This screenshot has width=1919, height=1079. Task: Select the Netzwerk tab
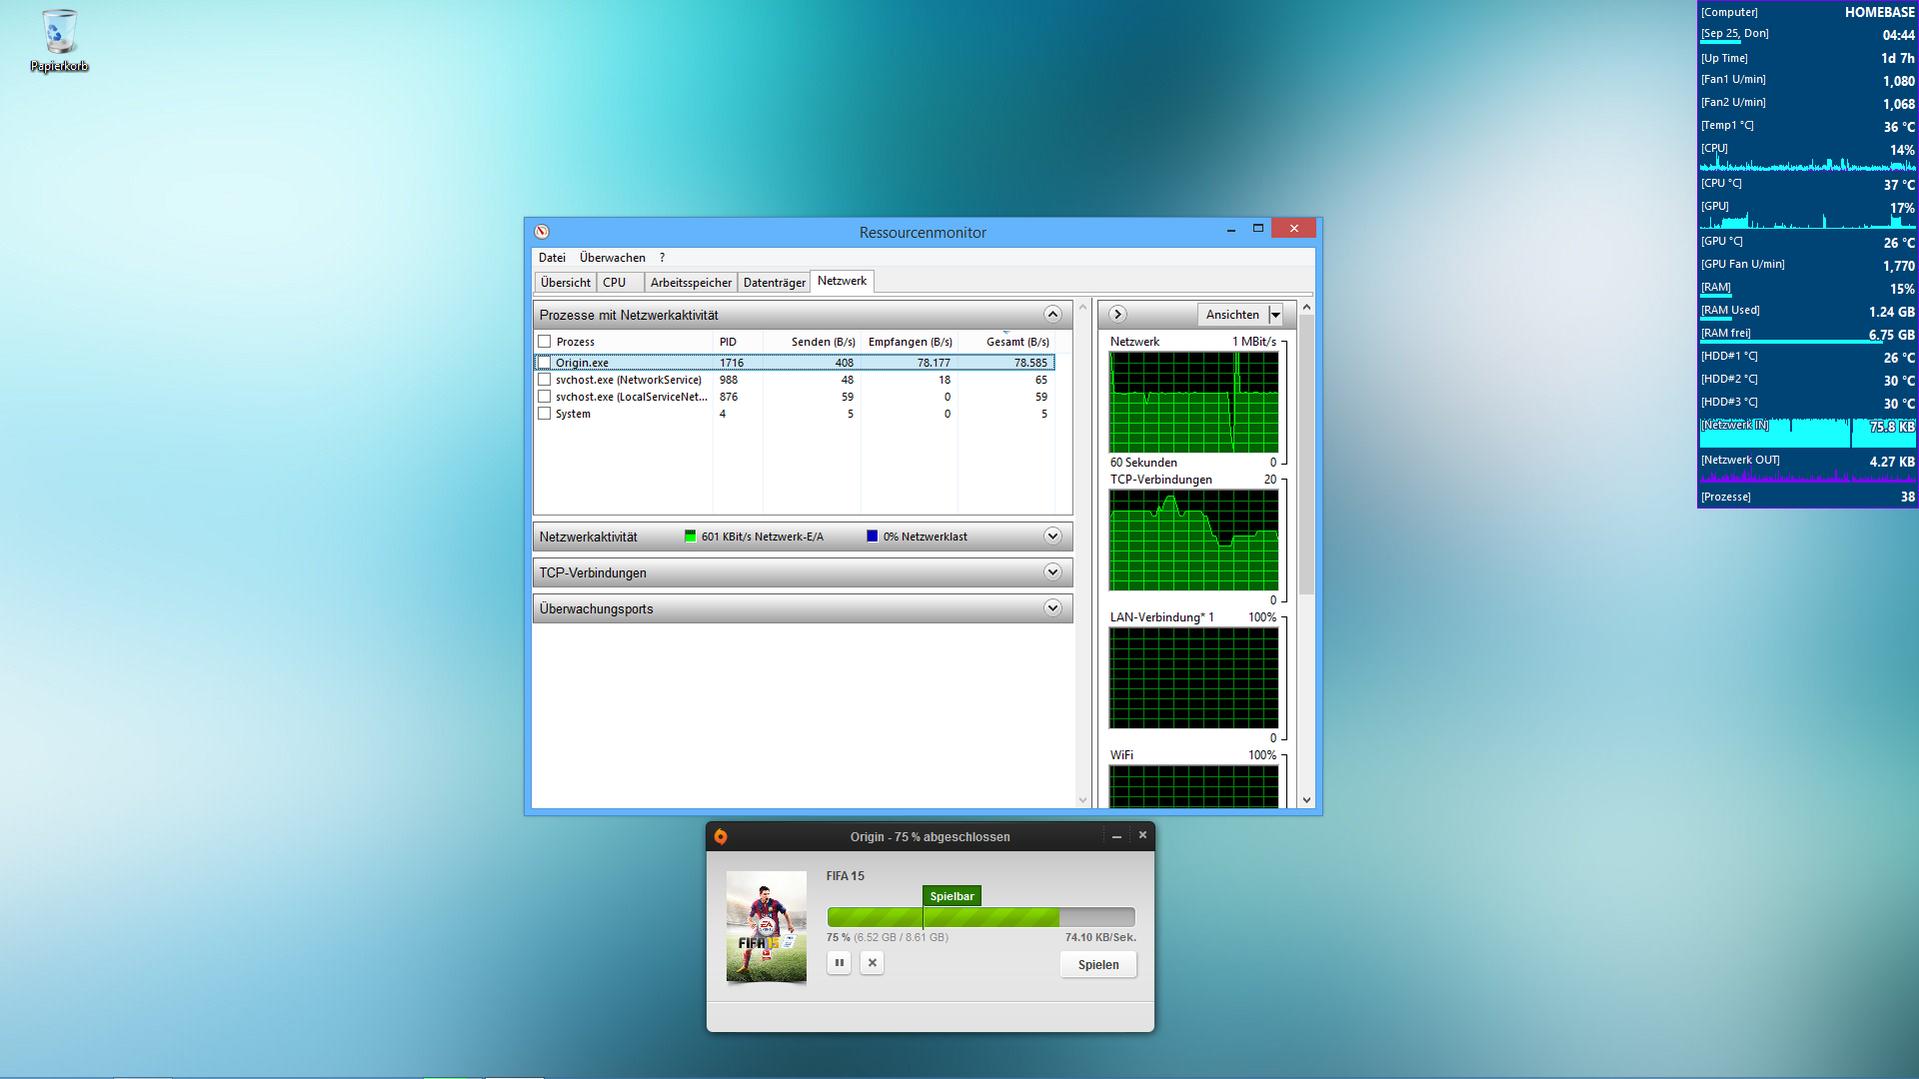point(842,281)
